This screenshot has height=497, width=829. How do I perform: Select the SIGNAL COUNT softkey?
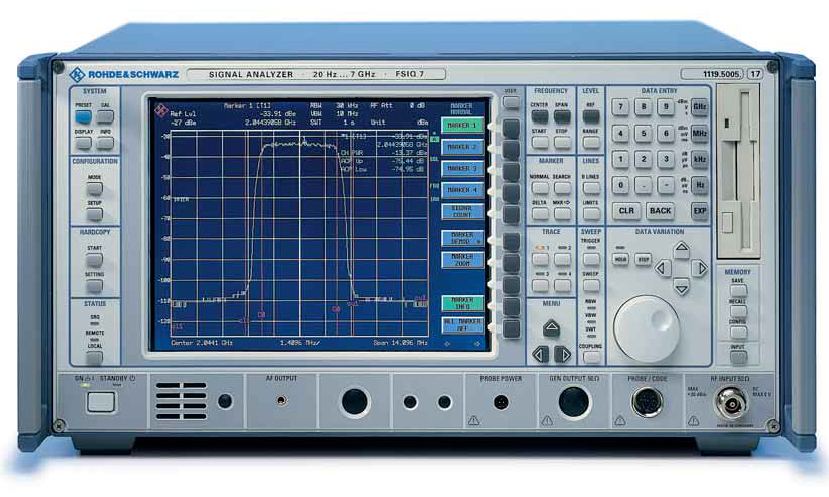tap(462, 212)
